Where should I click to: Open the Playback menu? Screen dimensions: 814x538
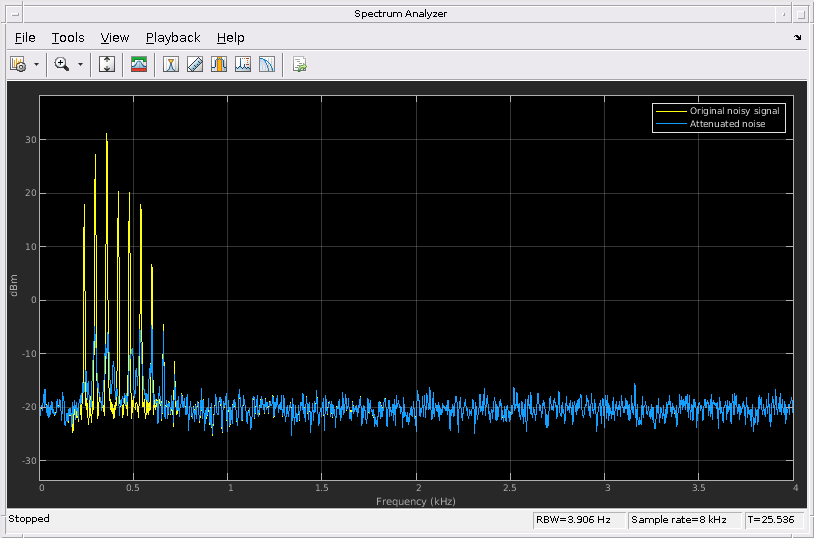173,38
